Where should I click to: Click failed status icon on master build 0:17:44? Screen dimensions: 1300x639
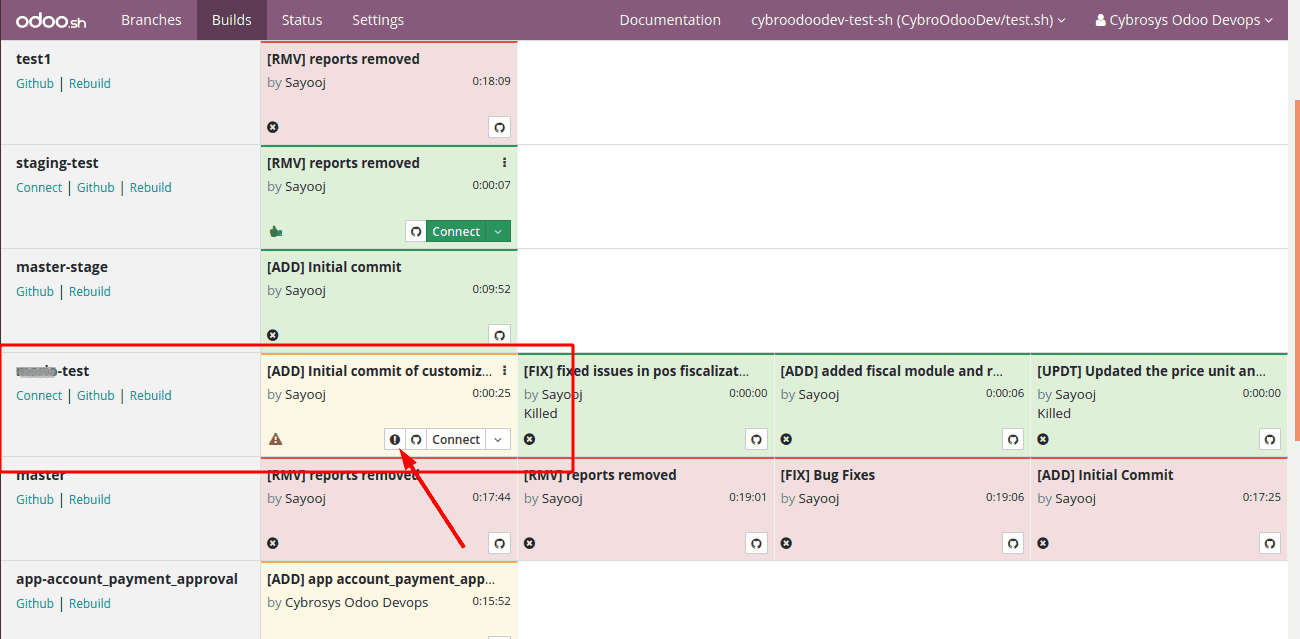(273, 543)
